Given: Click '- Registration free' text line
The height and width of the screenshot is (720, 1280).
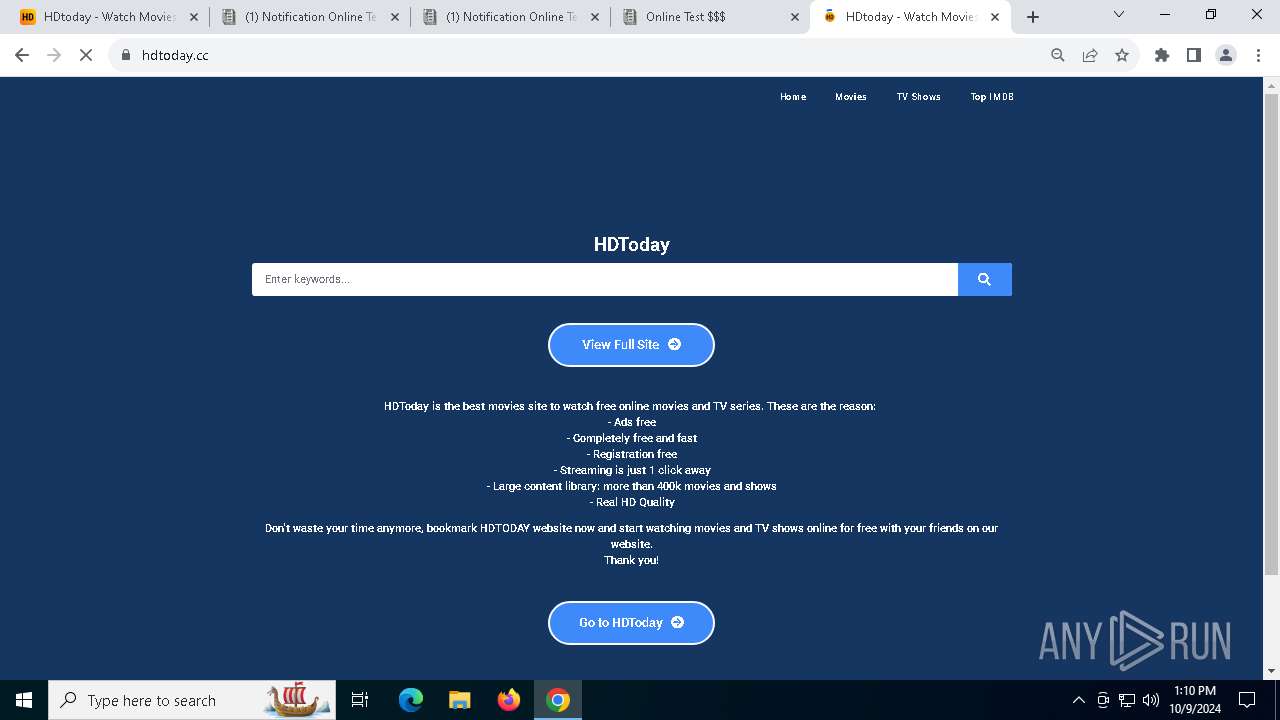Looking at the screenshot, I should (632, 454).
